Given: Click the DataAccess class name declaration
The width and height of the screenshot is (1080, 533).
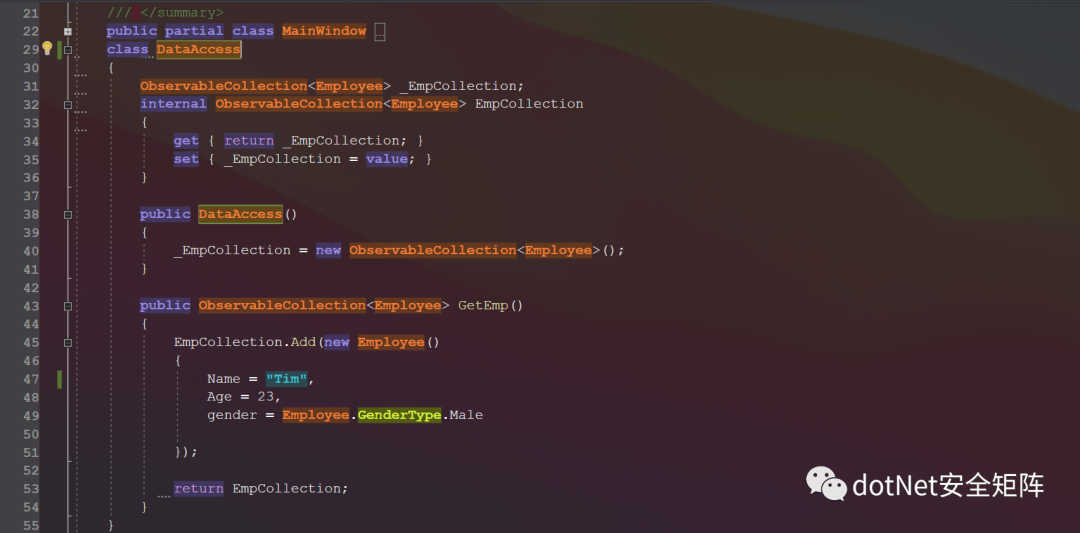Looking at the screenshot, I should (198, 49).
